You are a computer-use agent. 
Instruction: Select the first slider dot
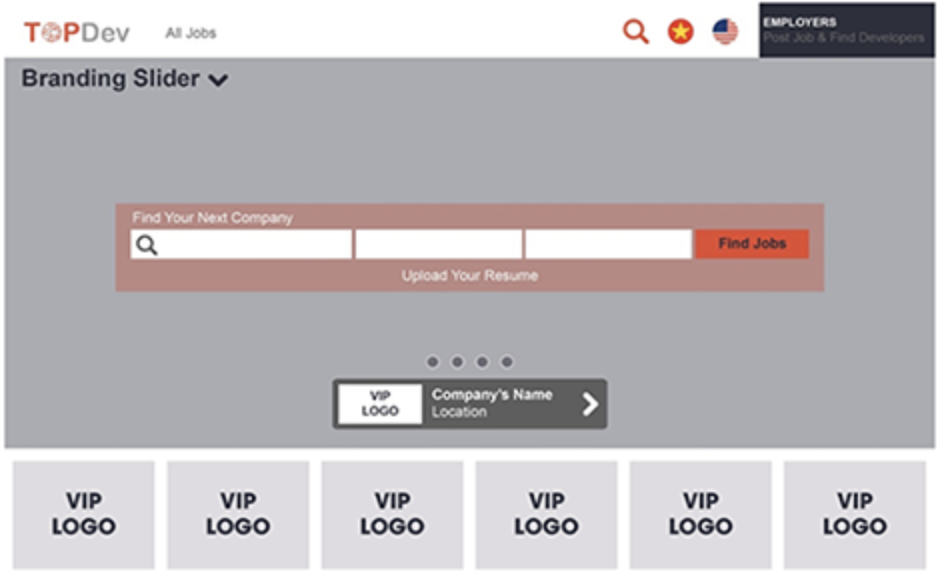point(432,362)
